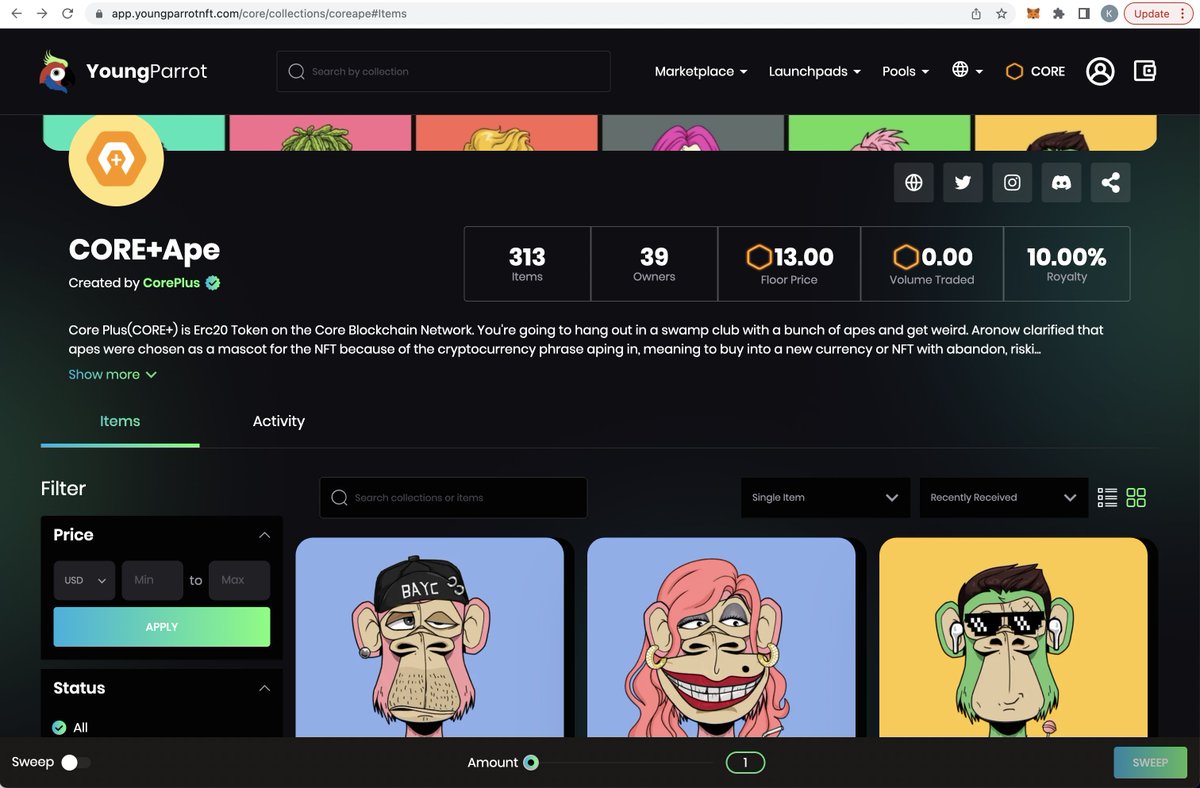Open the Launchpads menu
This screenshot has width=1200, height=788.
click(814, 71)
